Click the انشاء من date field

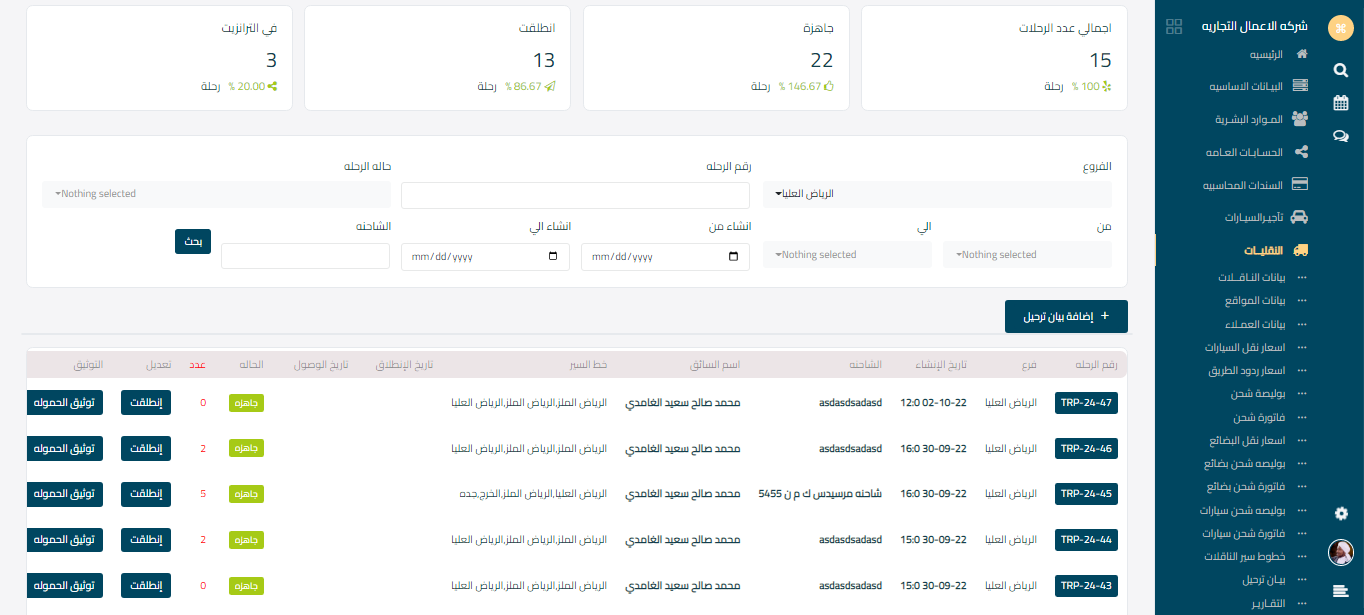pyautogui.click(x=665, y=257)
